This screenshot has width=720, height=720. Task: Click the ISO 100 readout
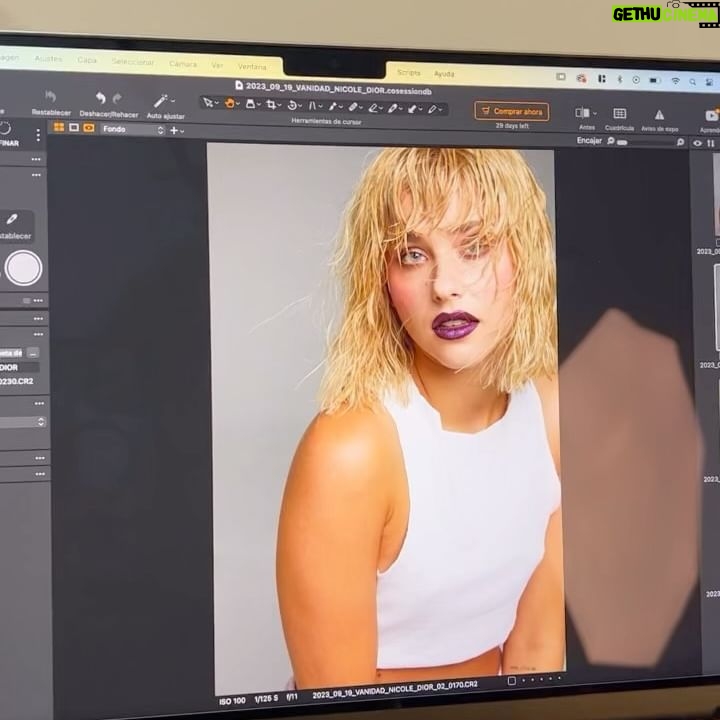click(232, 701)
